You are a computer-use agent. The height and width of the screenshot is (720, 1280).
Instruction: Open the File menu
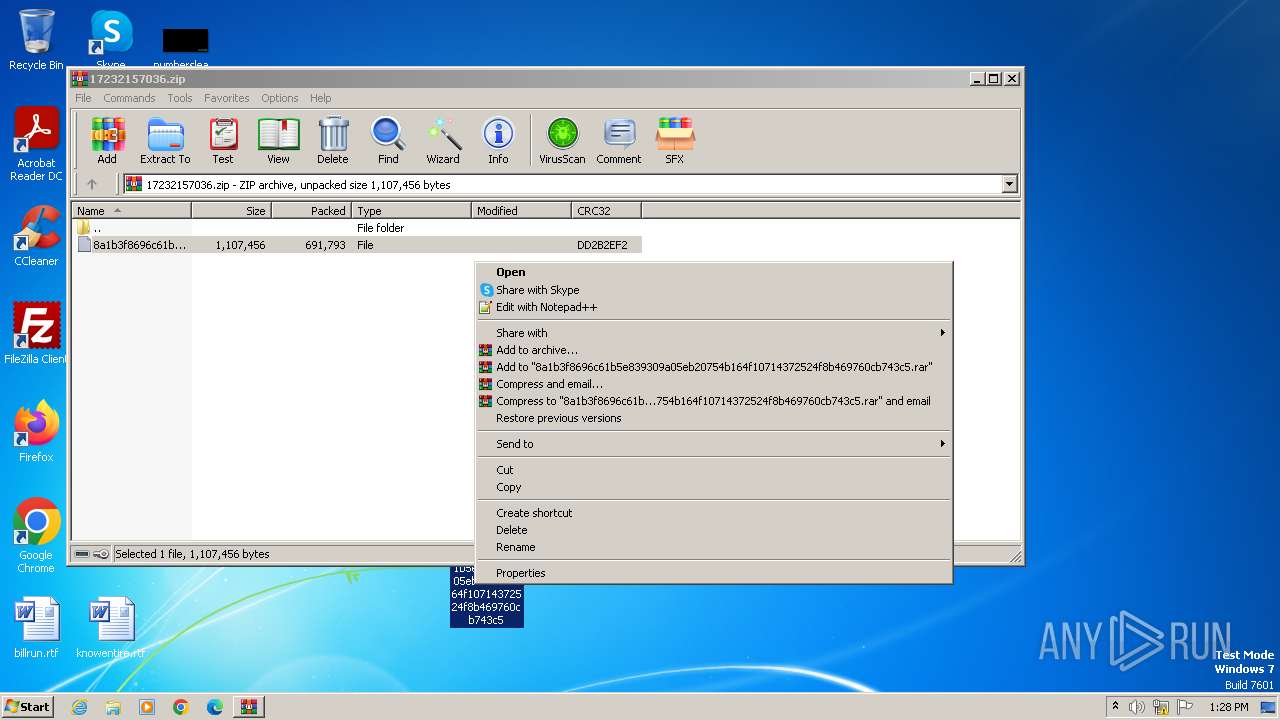click(83, 98)
